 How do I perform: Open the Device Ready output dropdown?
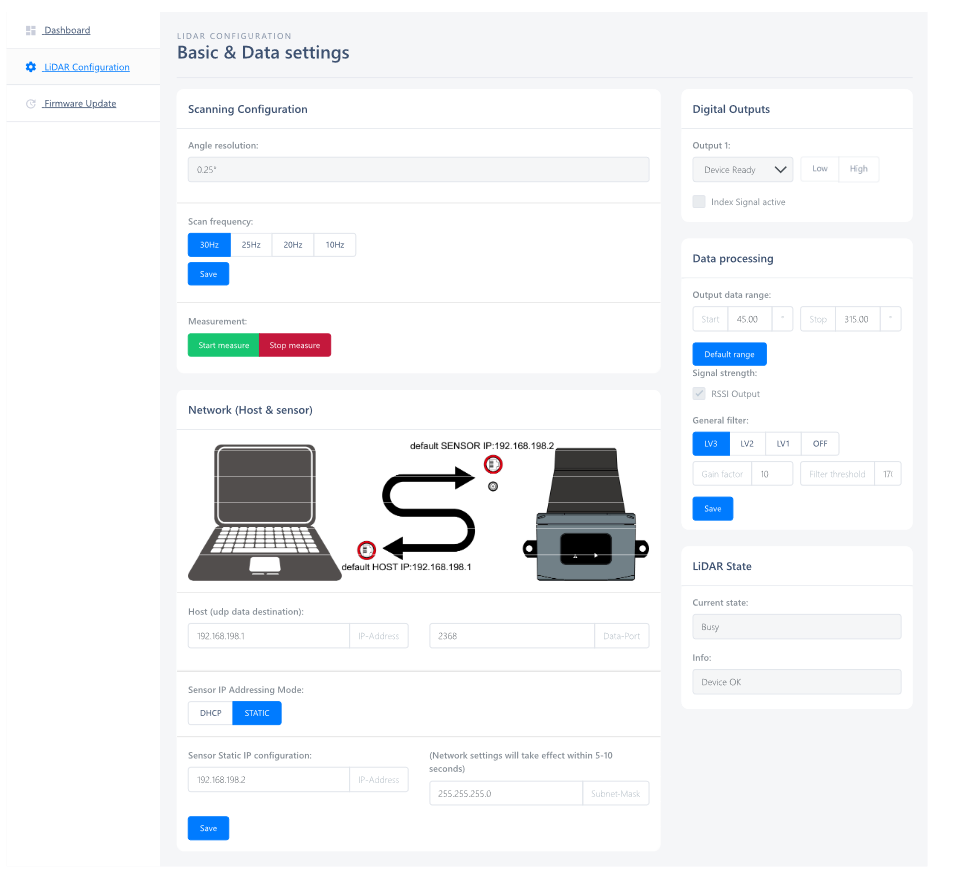742,170
